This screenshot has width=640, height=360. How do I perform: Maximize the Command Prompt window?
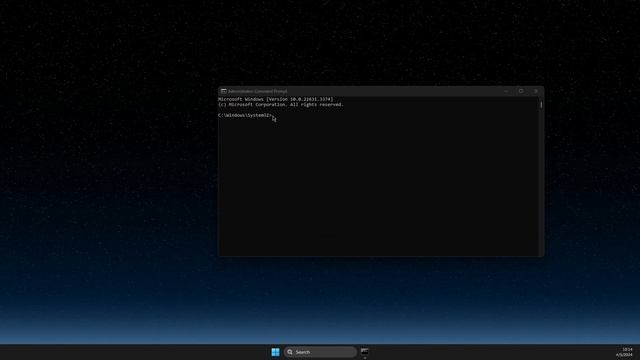click(521, 91)
